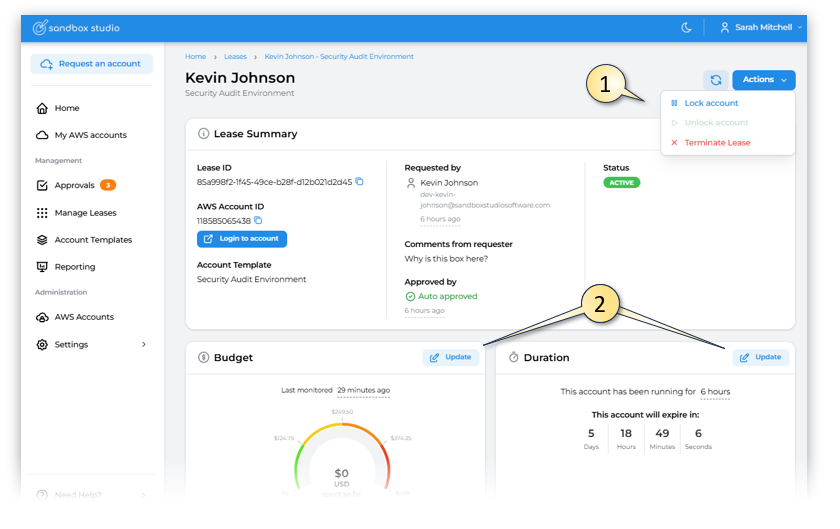
Task: Click '29 minutes ago' last monitored text
Action: pyautogui.click(x=363, y=390)
